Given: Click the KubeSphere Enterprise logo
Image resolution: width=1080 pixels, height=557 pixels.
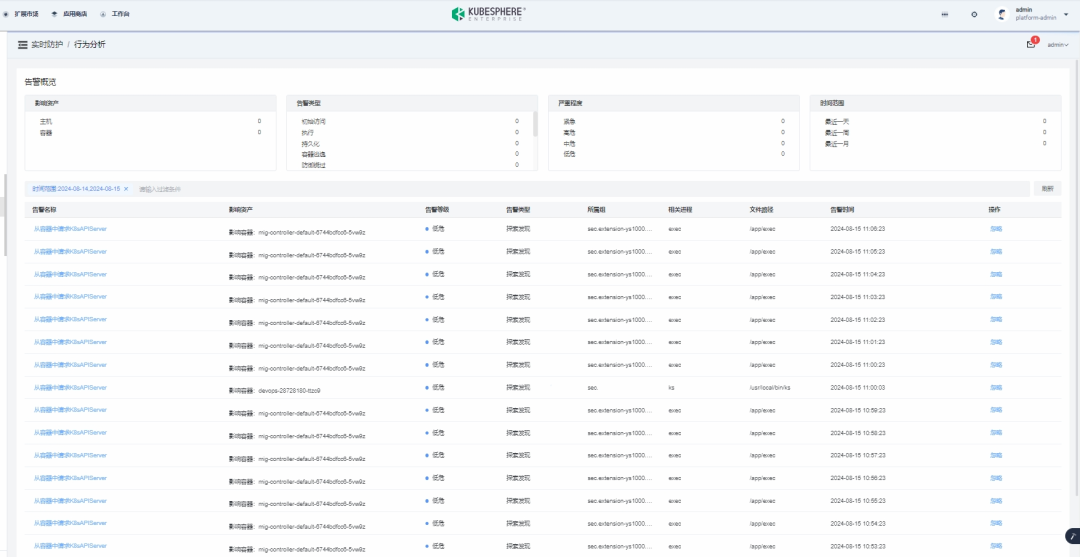Looking at the screenshot, I should [489, 14].
